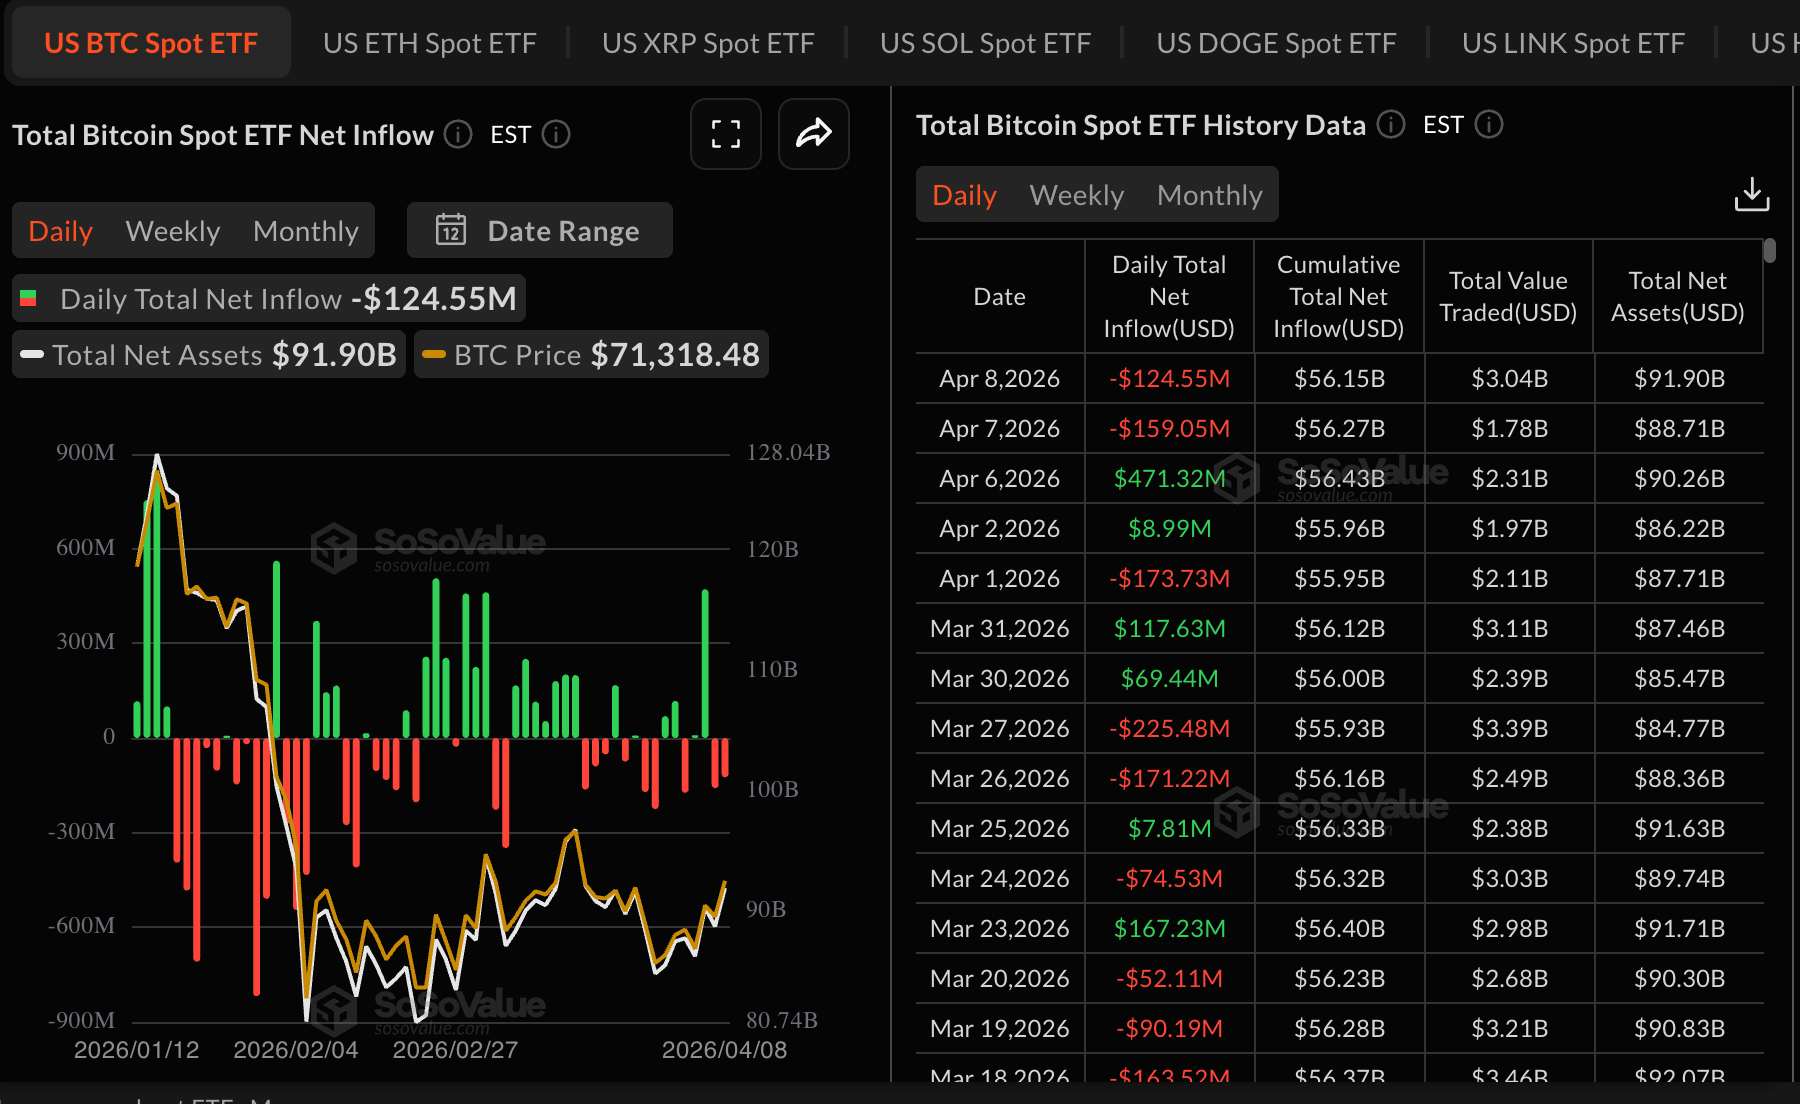1800x1104 pixels.
Task: Open fullscreen view of the chart
Action: pyautogui.click(x=725, y=134)
